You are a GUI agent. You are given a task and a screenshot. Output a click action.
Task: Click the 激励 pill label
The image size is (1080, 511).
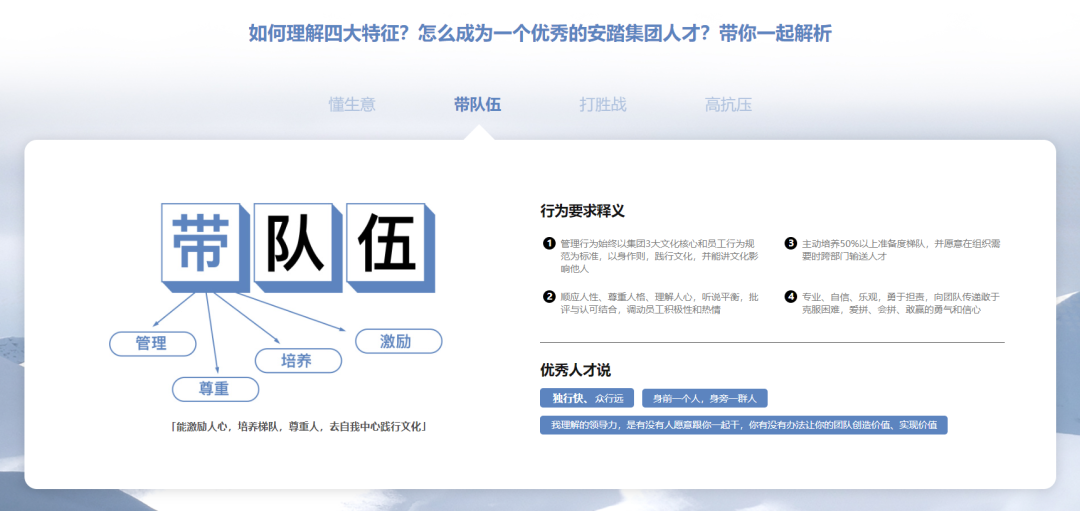point(398,342)
